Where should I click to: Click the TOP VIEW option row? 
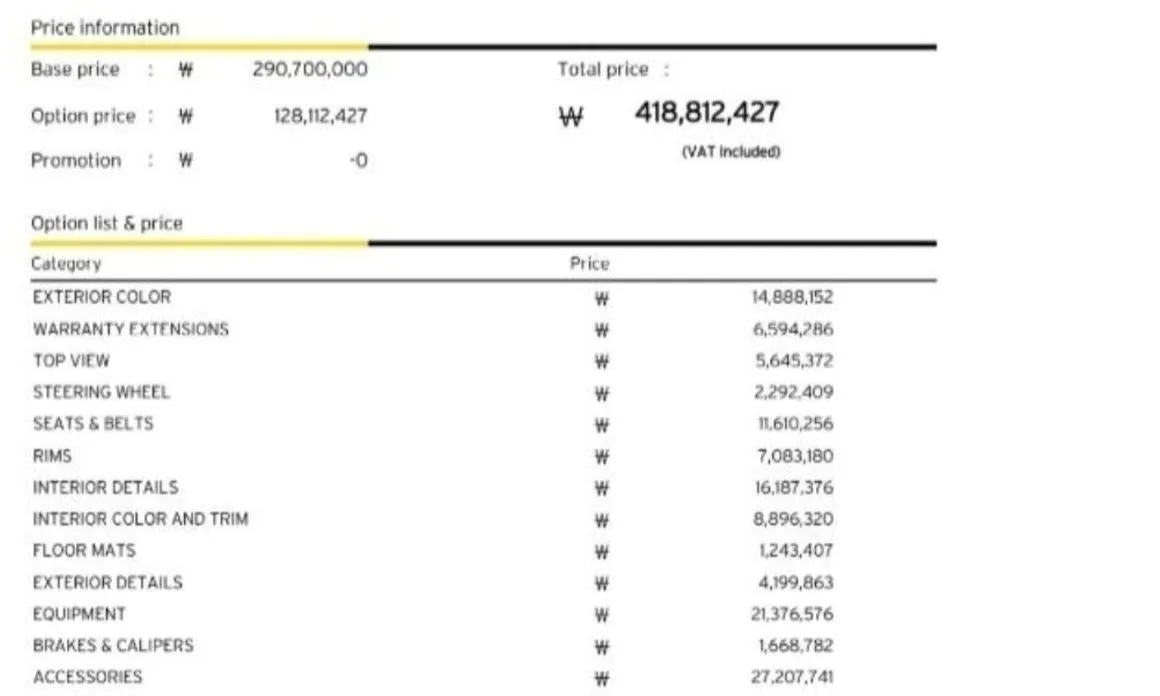pos(484,361)
